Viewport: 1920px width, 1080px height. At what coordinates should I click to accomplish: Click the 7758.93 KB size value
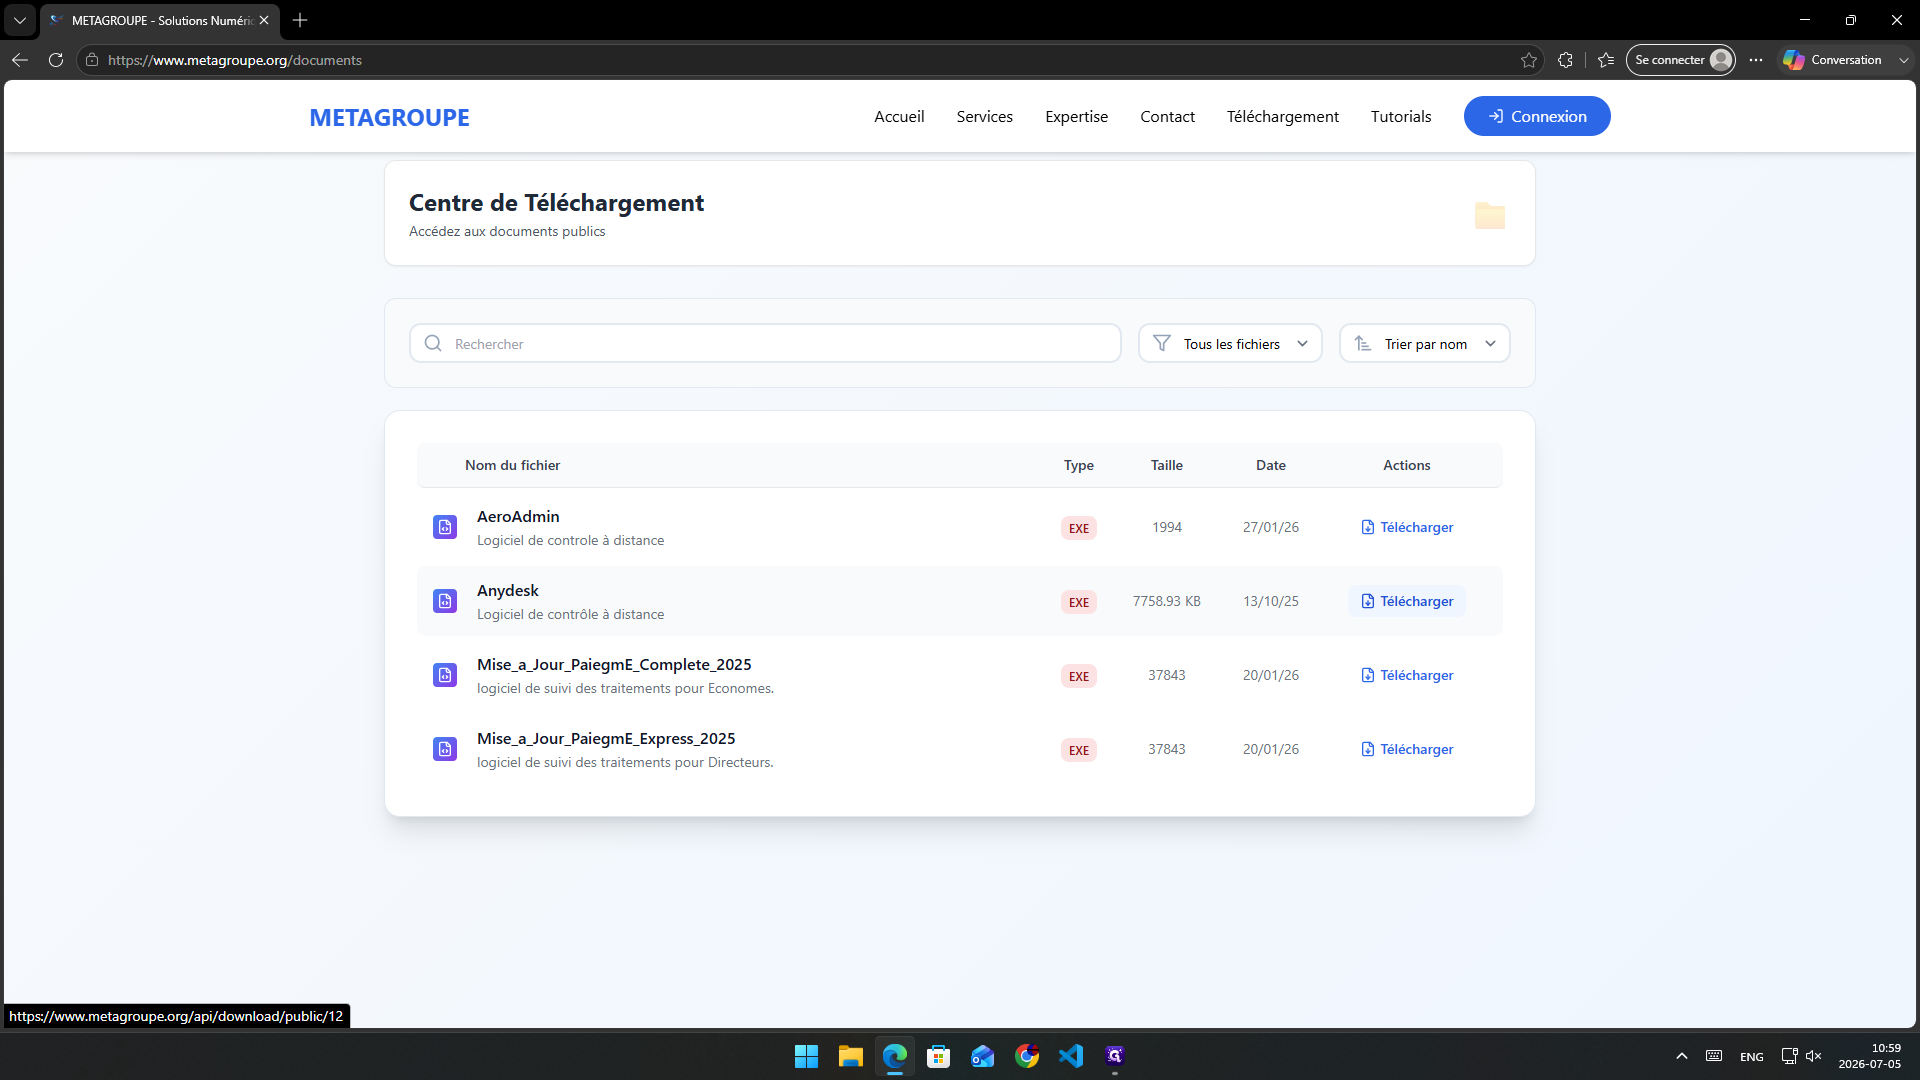pyautogui.click(x=1166, y=601)
